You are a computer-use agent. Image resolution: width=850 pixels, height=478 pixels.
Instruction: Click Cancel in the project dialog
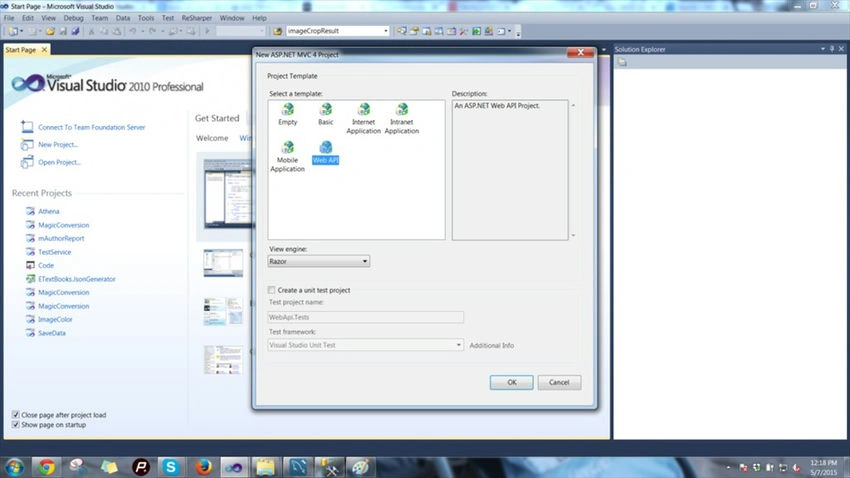pyautogui.click(x=559, y=382)
